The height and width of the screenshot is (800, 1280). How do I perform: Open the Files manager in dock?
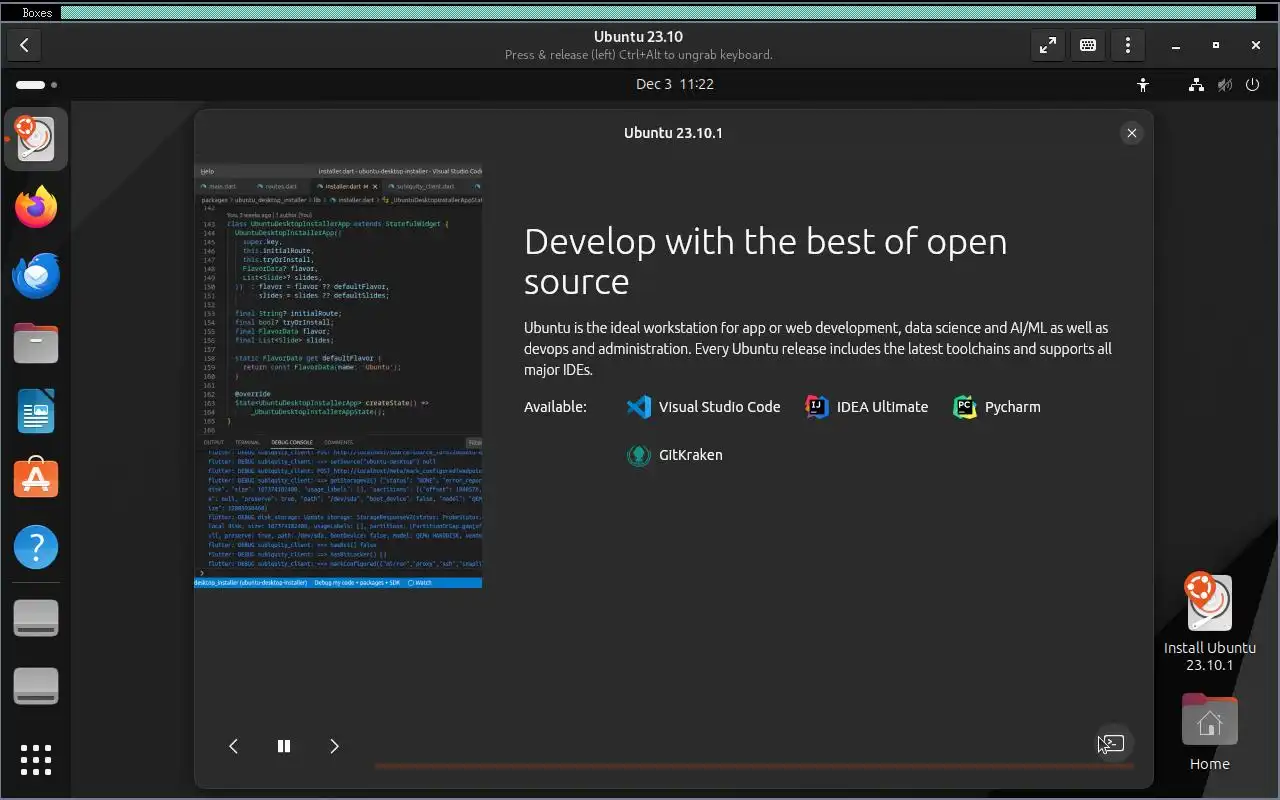36,343
